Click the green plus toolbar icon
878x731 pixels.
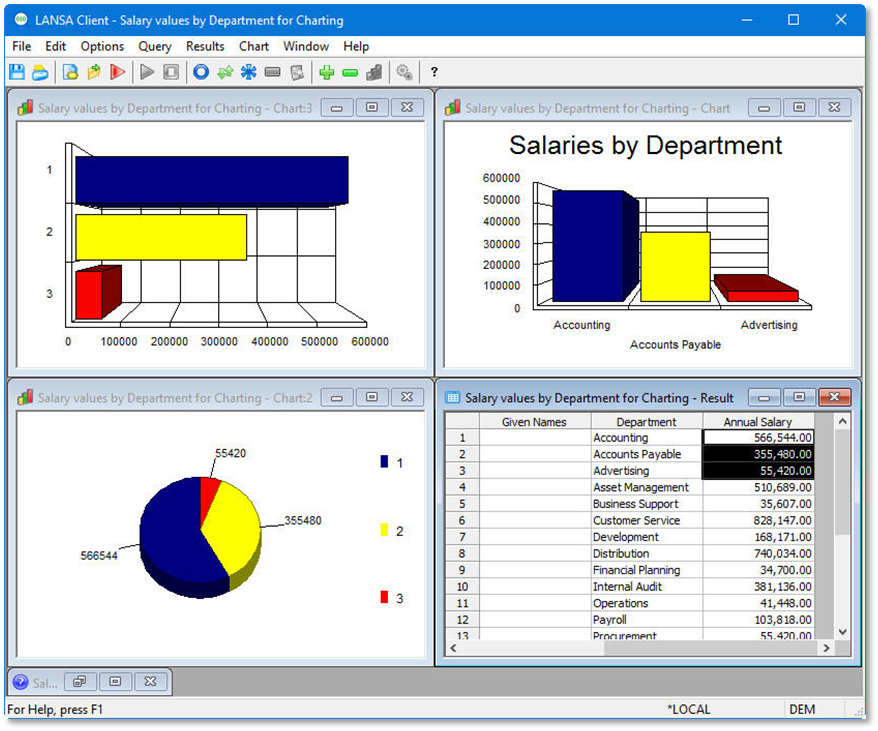[x=326, y=72]
